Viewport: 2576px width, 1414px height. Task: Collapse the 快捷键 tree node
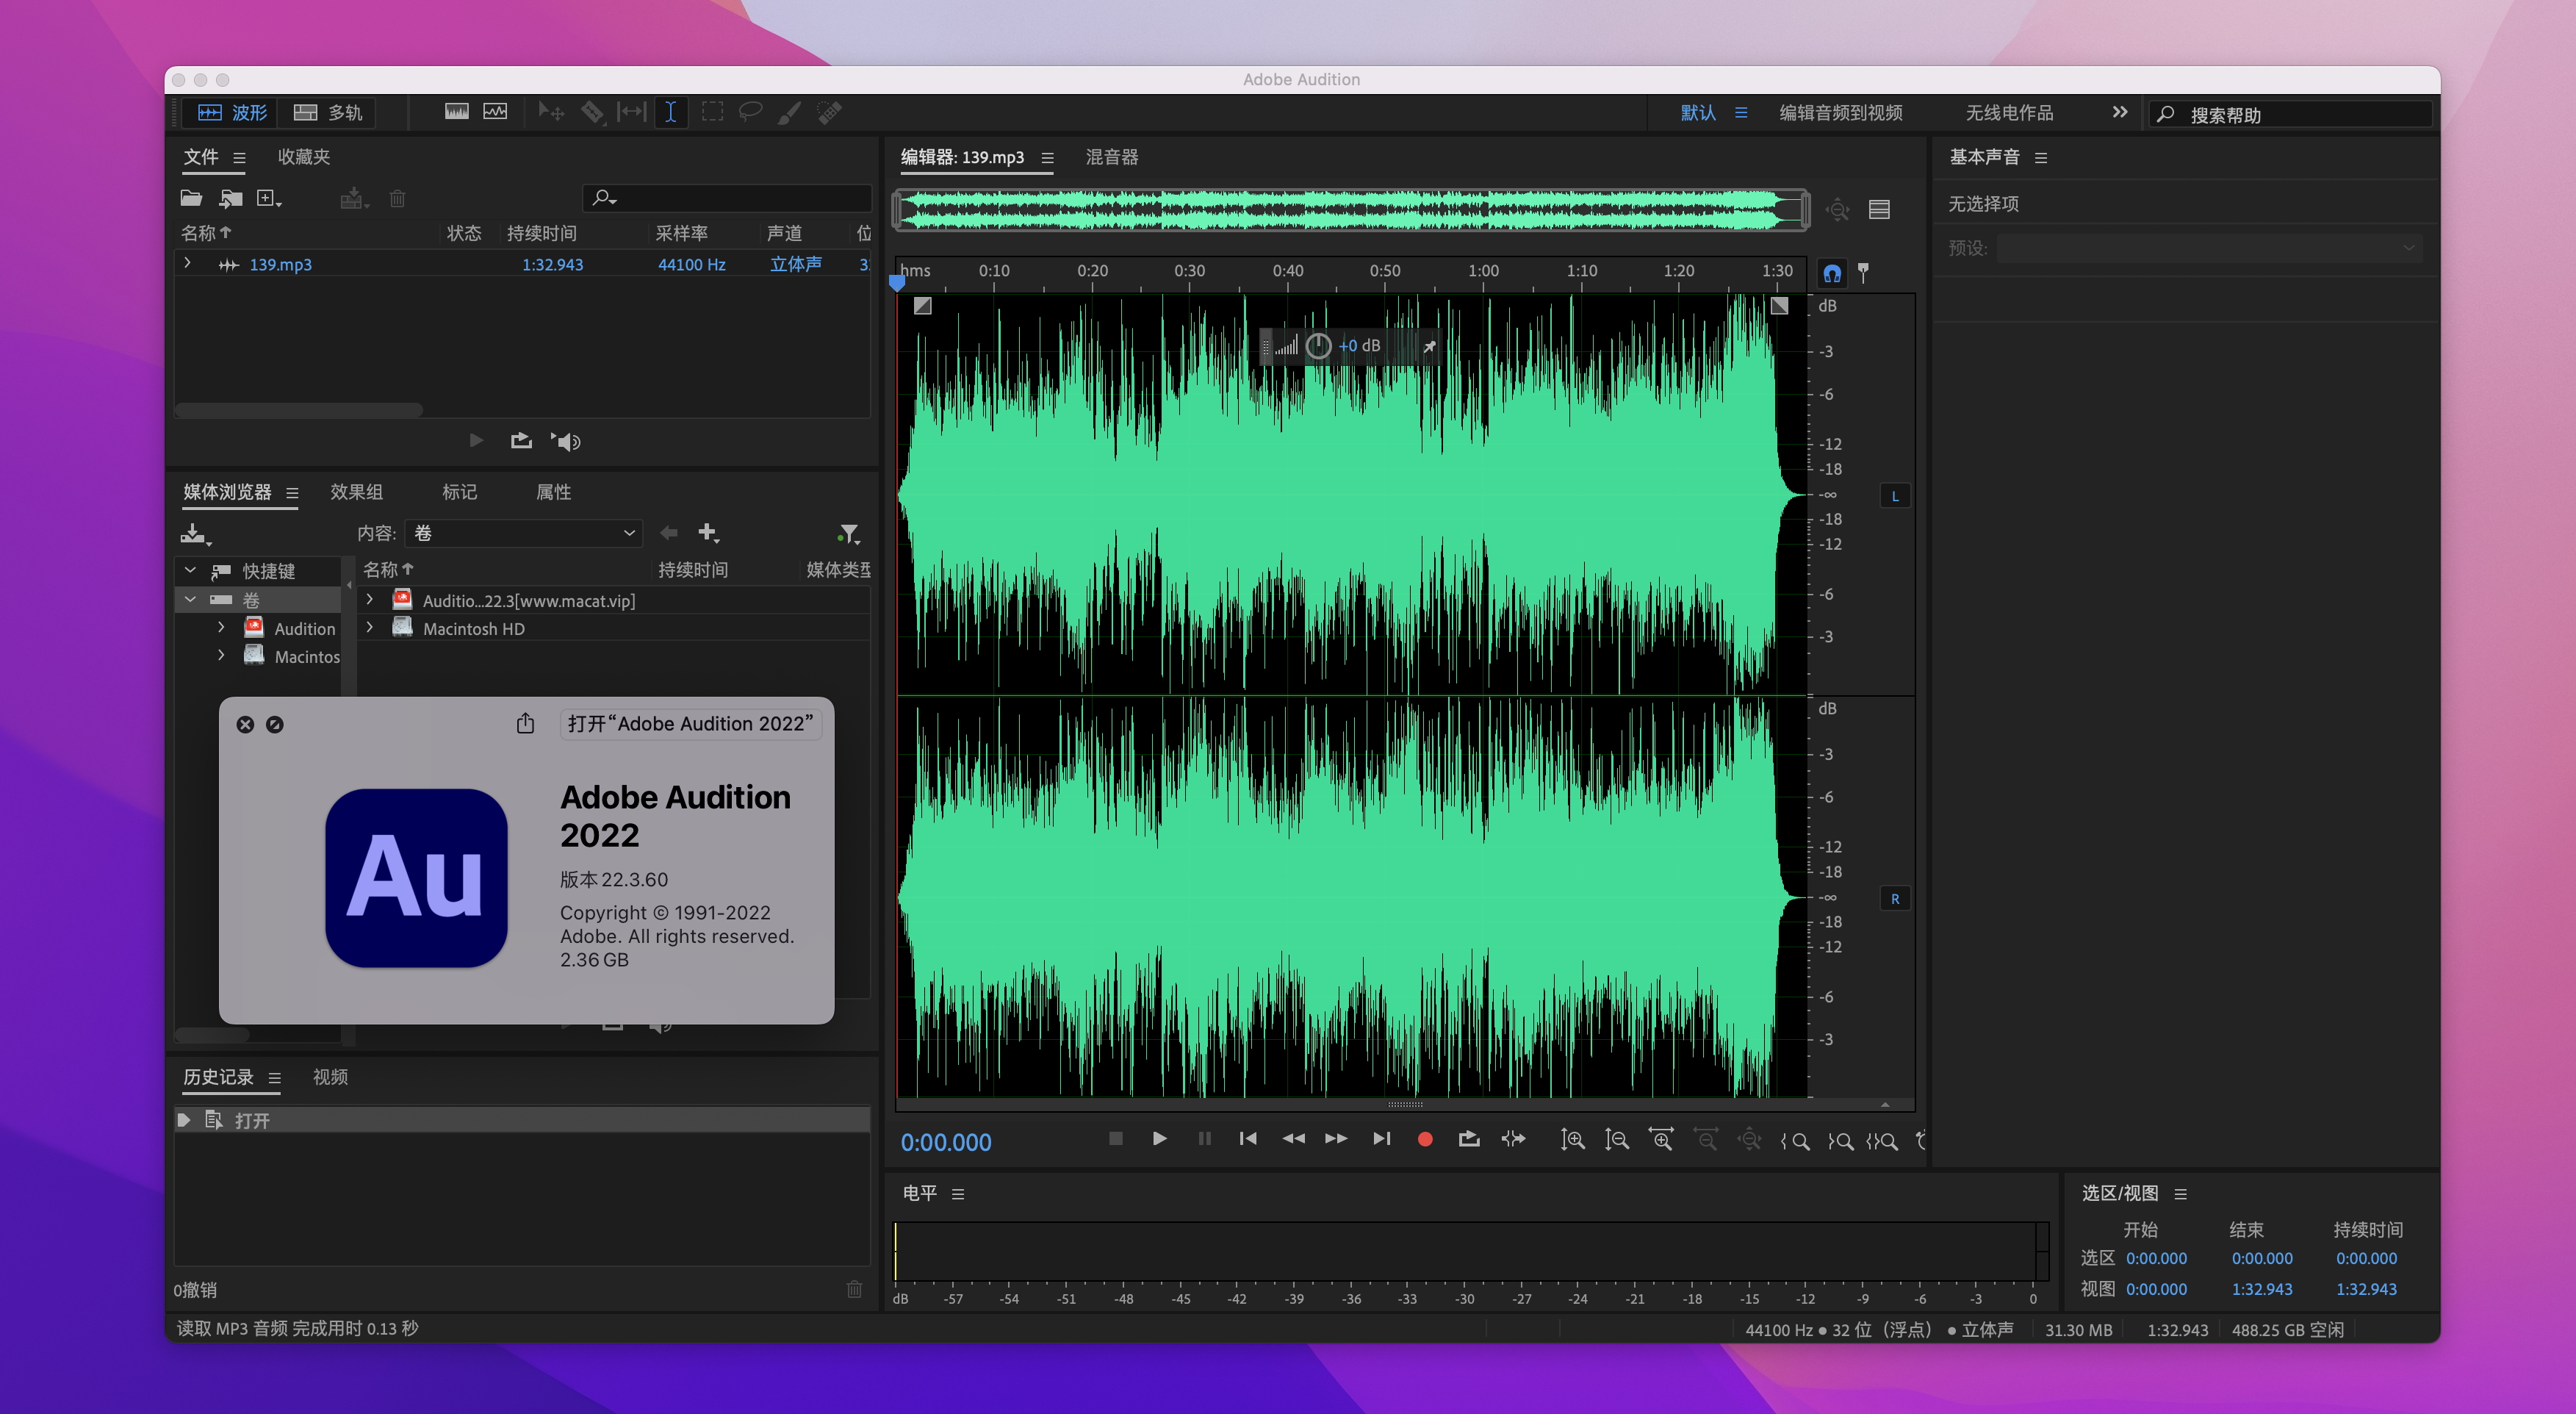pyautogui.click(x=190, y=570)
